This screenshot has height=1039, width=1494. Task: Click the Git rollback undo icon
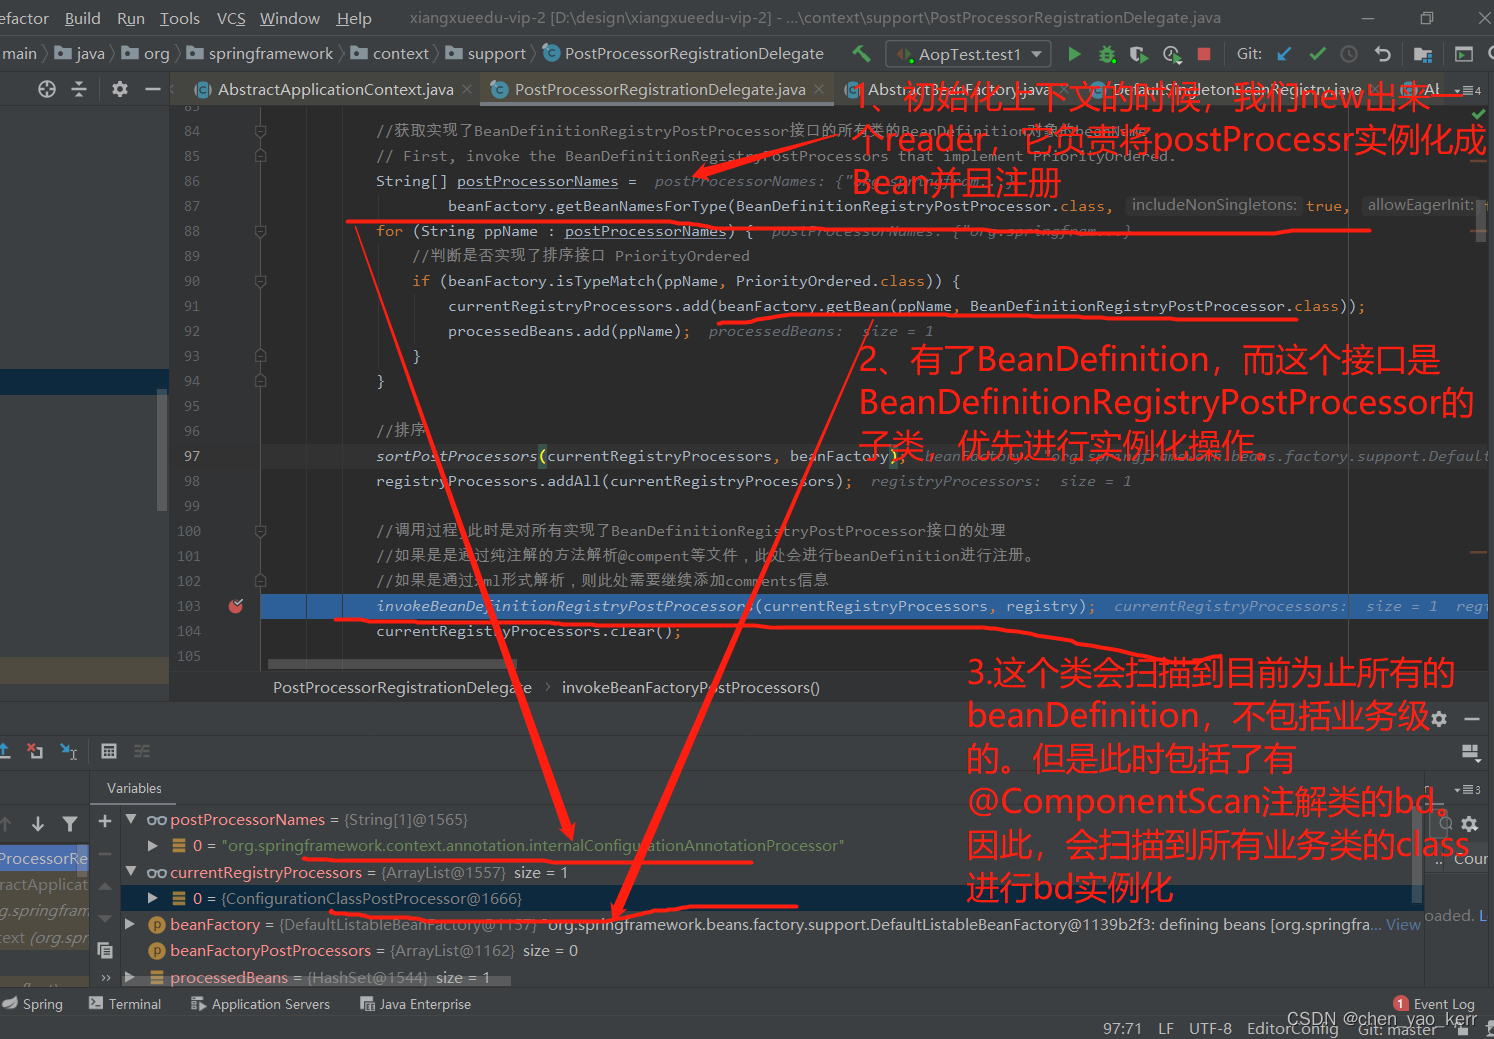(1383, 54)
